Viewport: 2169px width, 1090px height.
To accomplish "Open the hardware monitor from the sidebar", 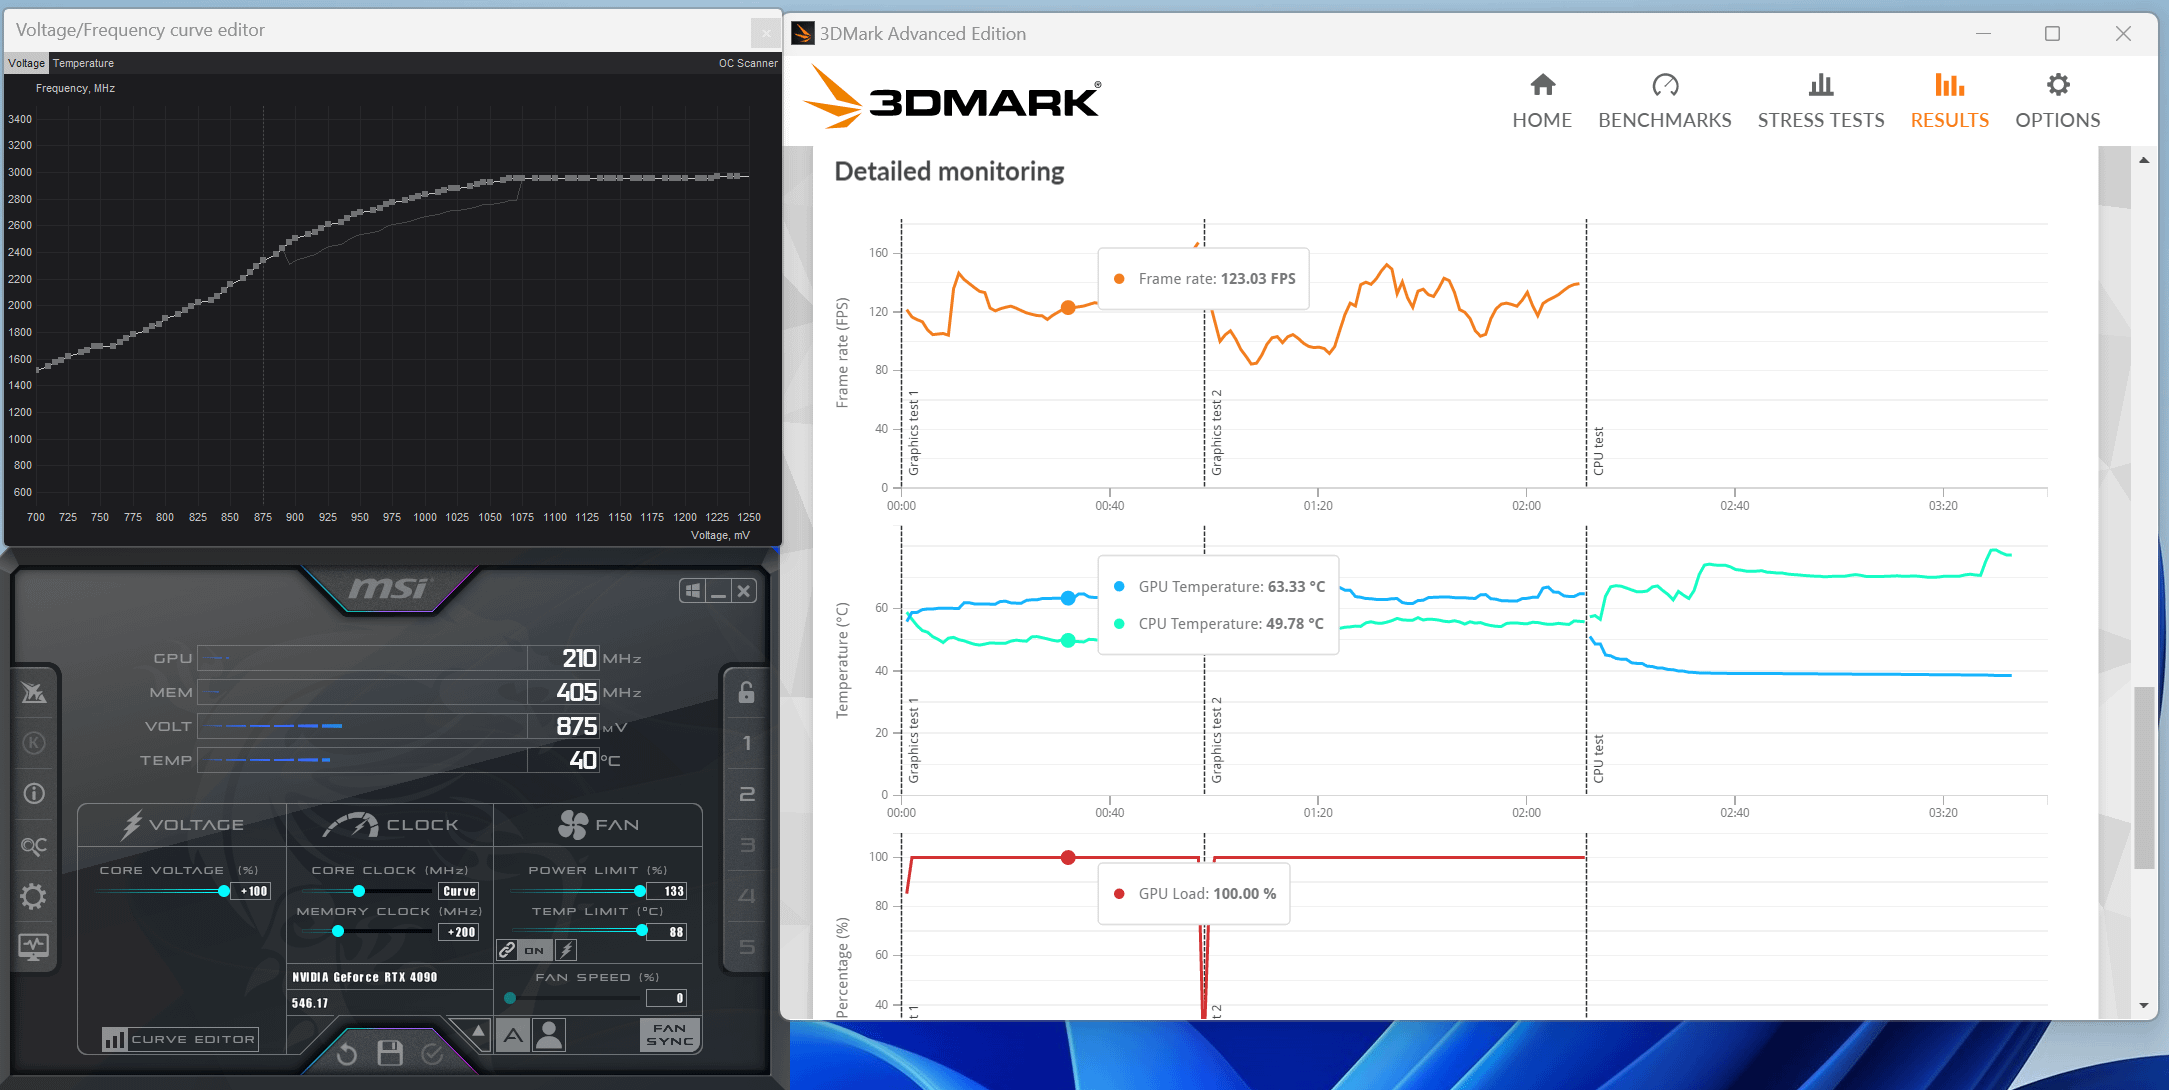I will pos(34,947).
